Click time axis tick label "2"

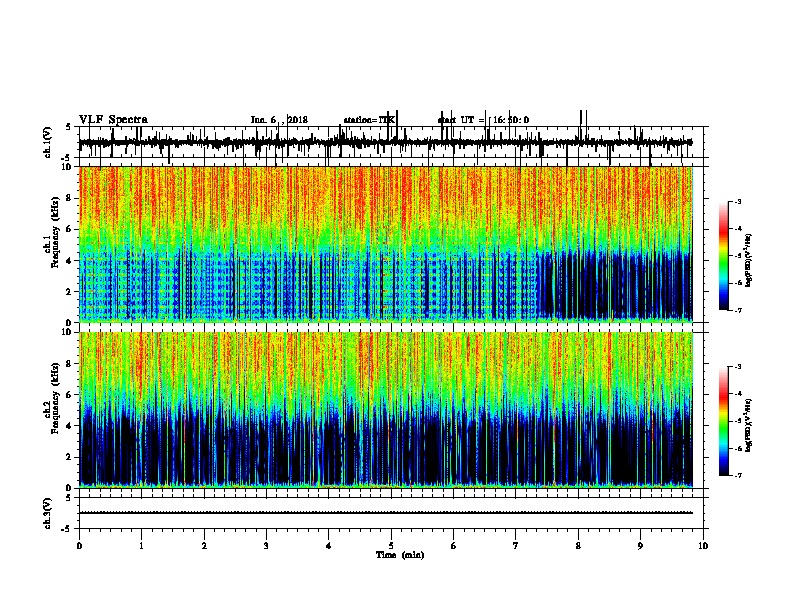pos(204,545)
